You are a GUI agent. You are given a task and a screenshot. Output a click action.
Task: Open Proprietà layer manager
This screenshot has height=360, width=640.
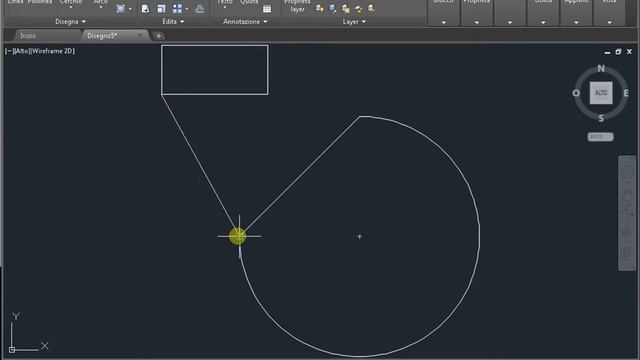[x=298, y=6]
